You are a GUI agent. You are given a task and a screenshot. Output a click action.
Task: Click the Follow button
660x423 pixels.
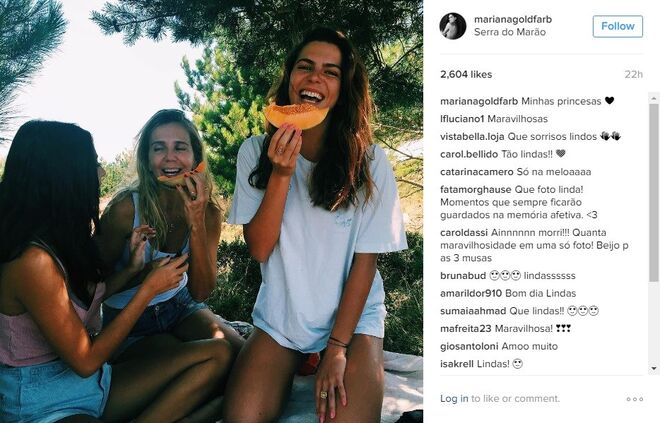pyautogui.click(x=617, y=26)
